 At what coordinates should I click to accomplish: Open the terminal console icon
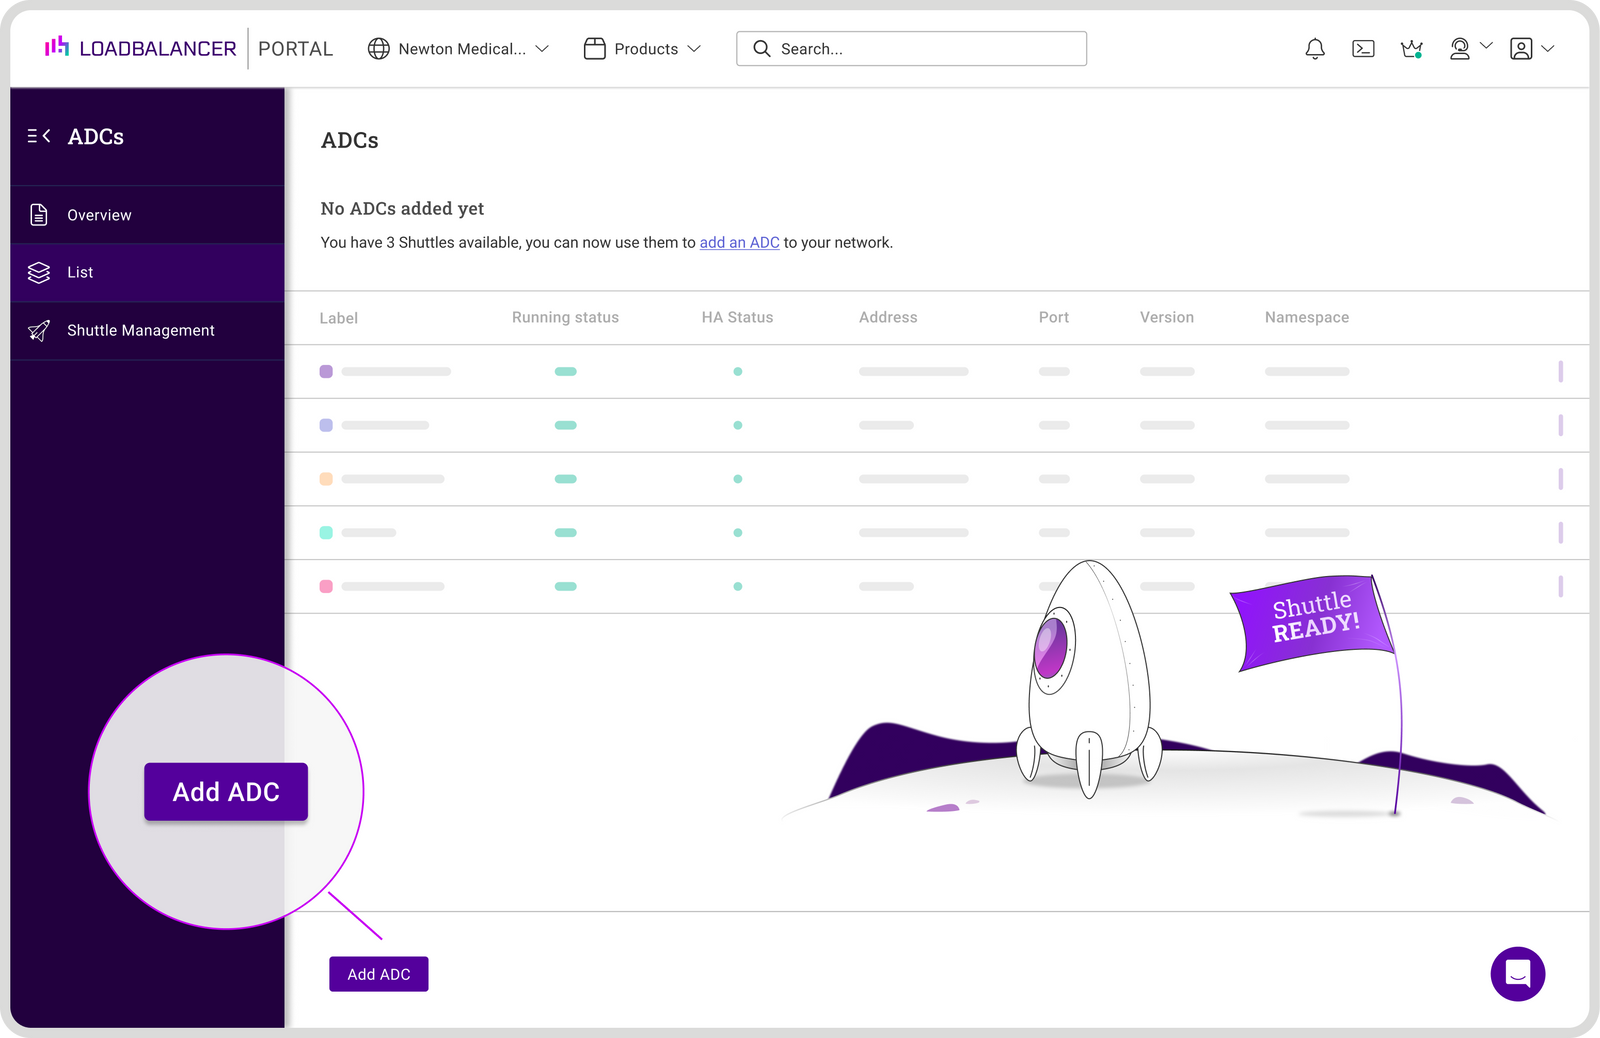[x=1362, y=48]
